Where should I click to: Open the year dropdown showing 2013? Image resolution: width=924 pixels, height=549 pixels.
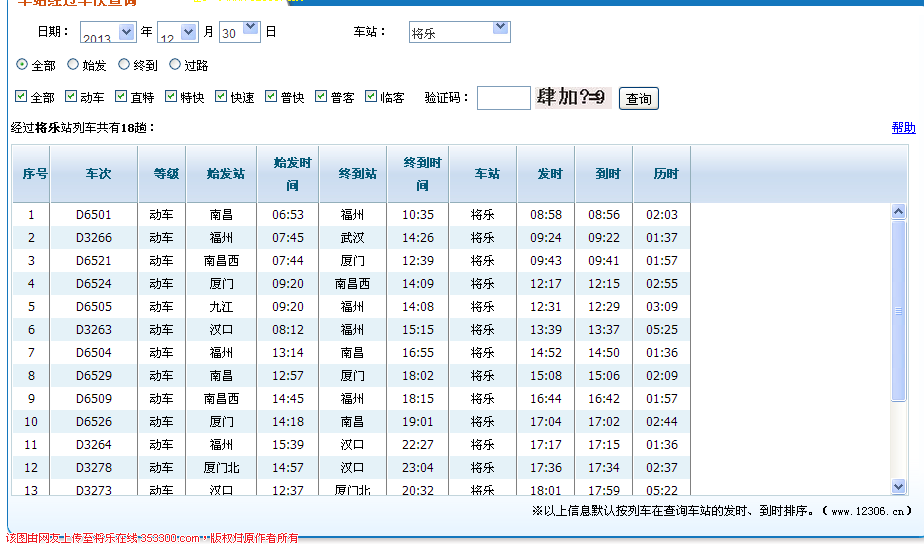tap(108, 32)
